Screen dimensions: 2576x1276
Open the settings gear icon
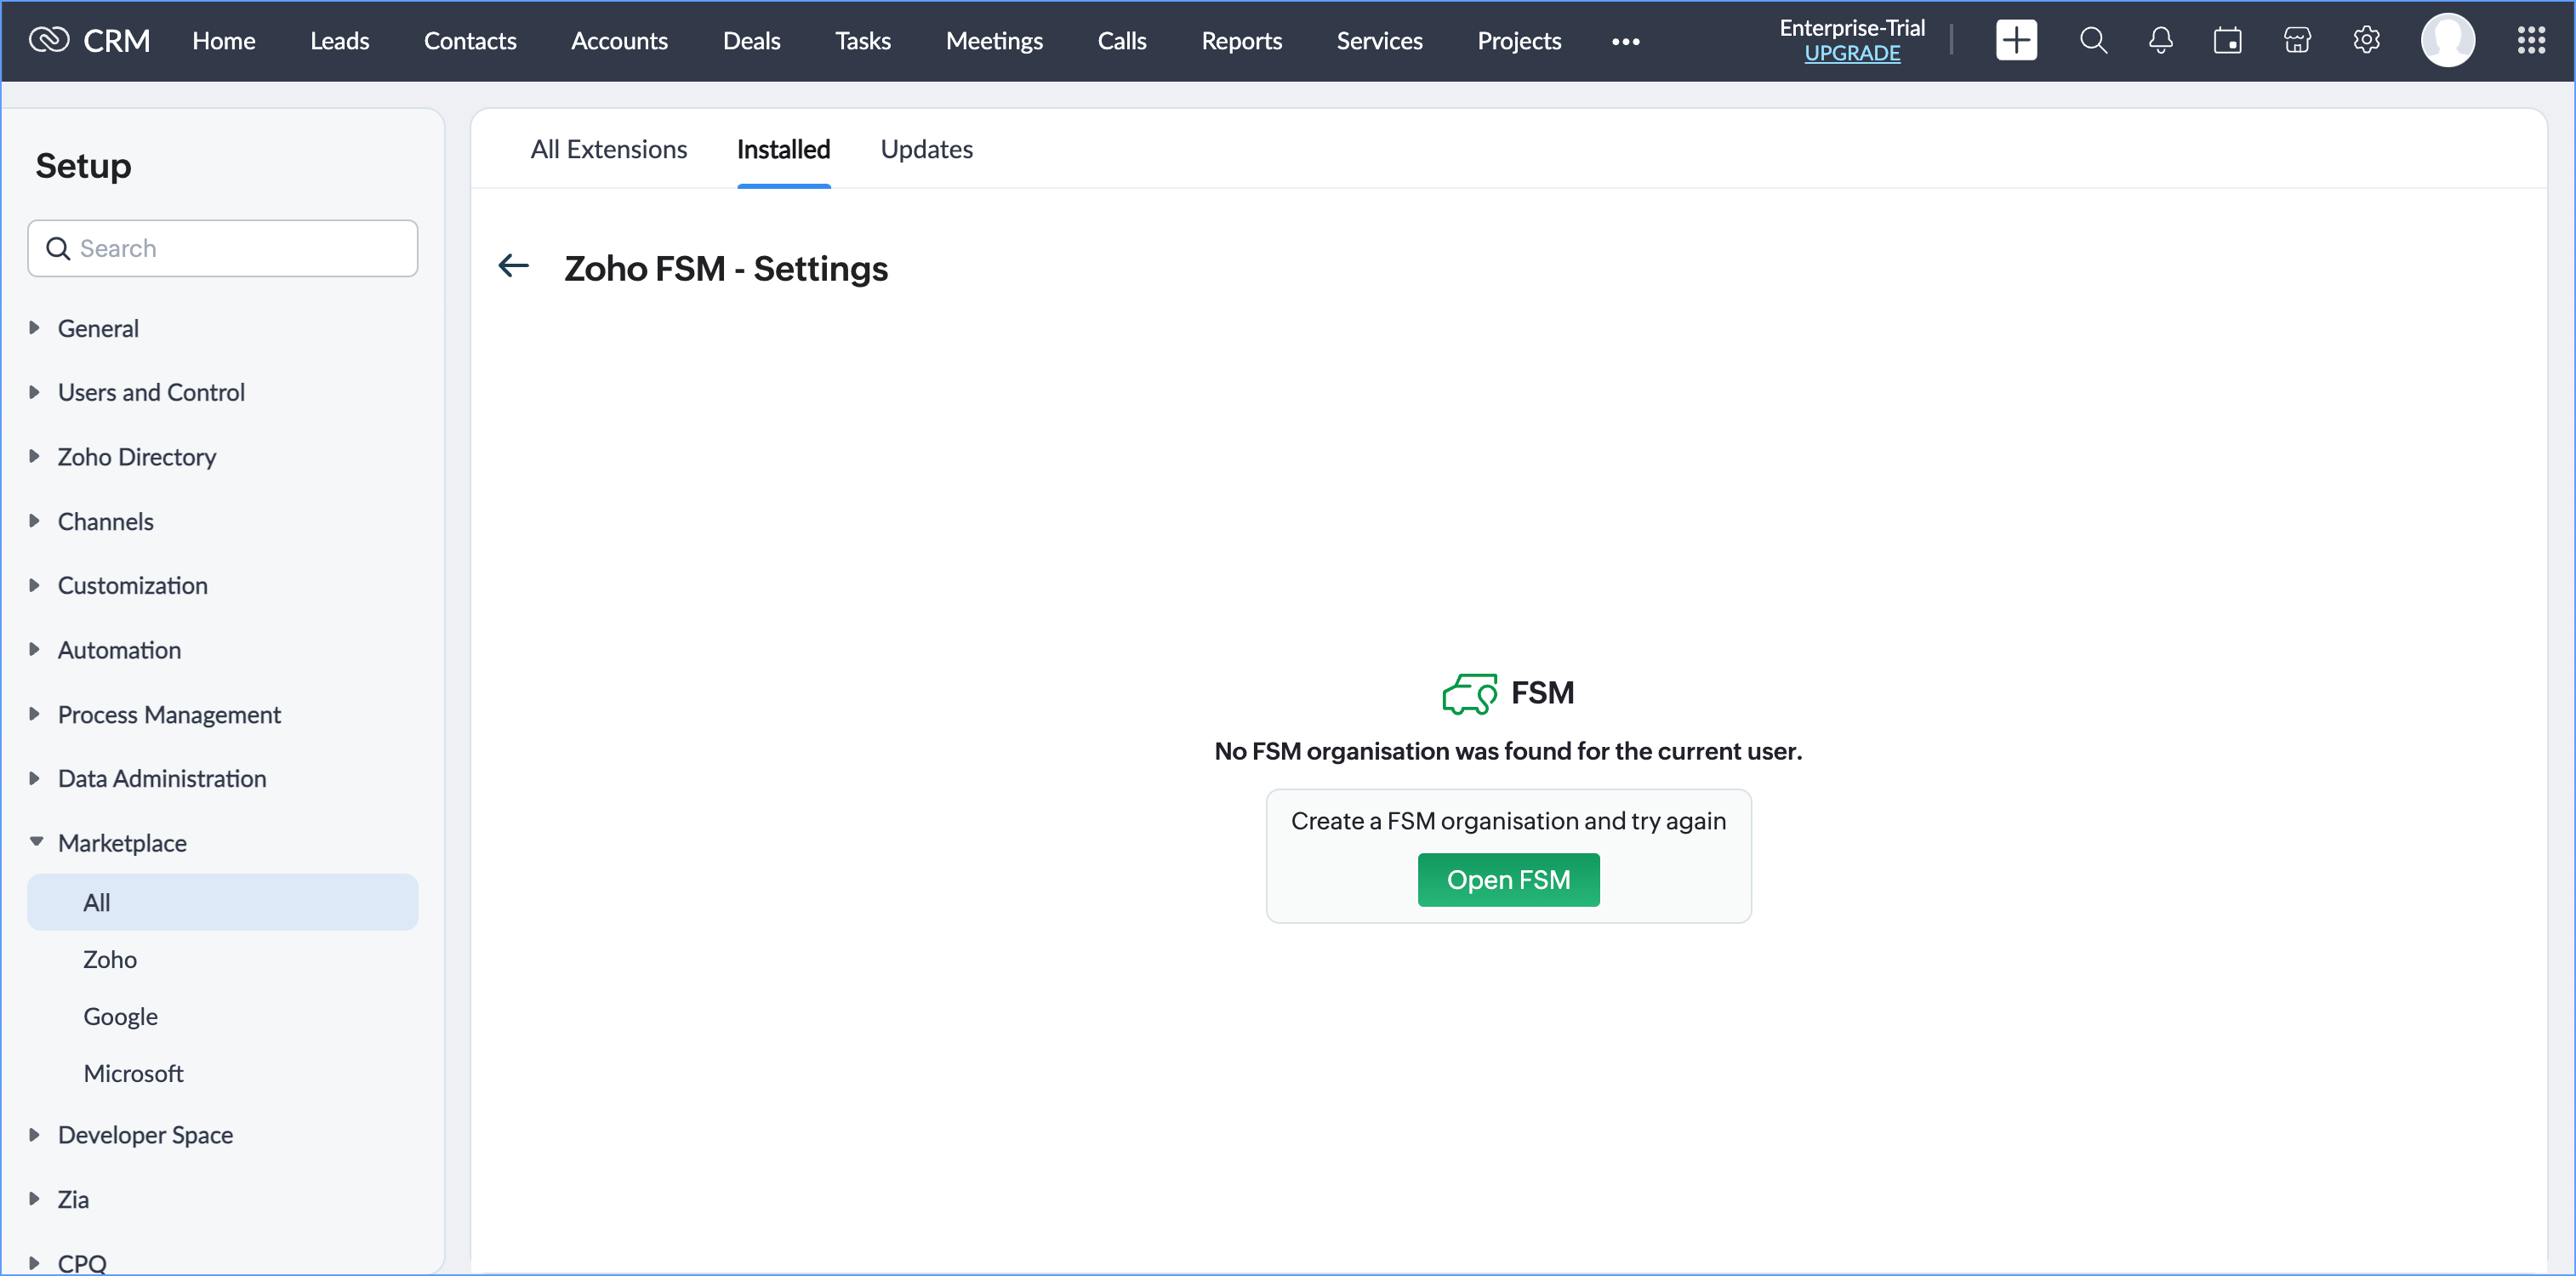2366,41
